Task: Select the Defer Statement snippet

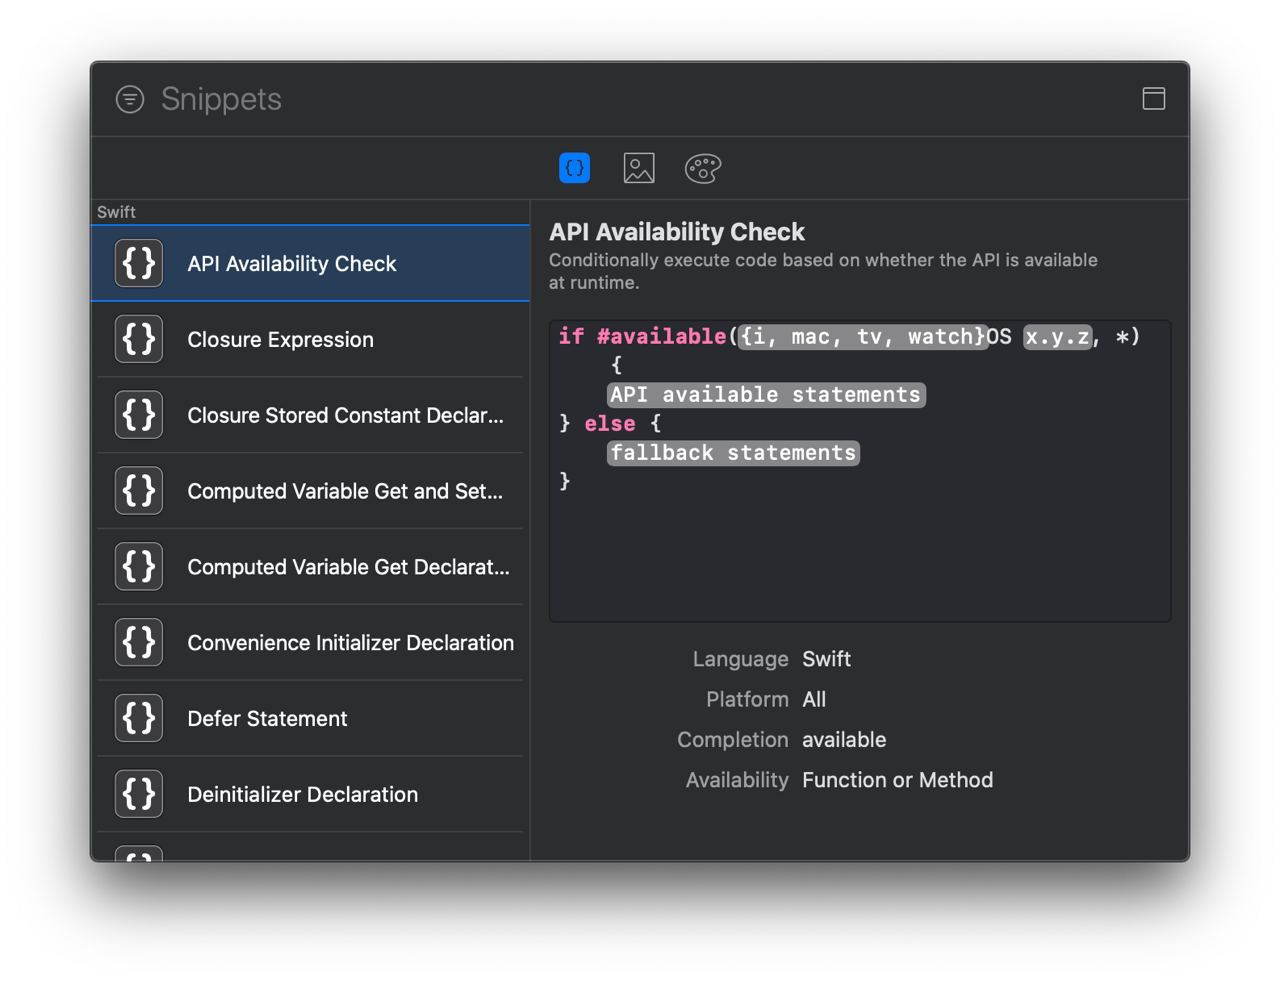Action: point(310,718)
